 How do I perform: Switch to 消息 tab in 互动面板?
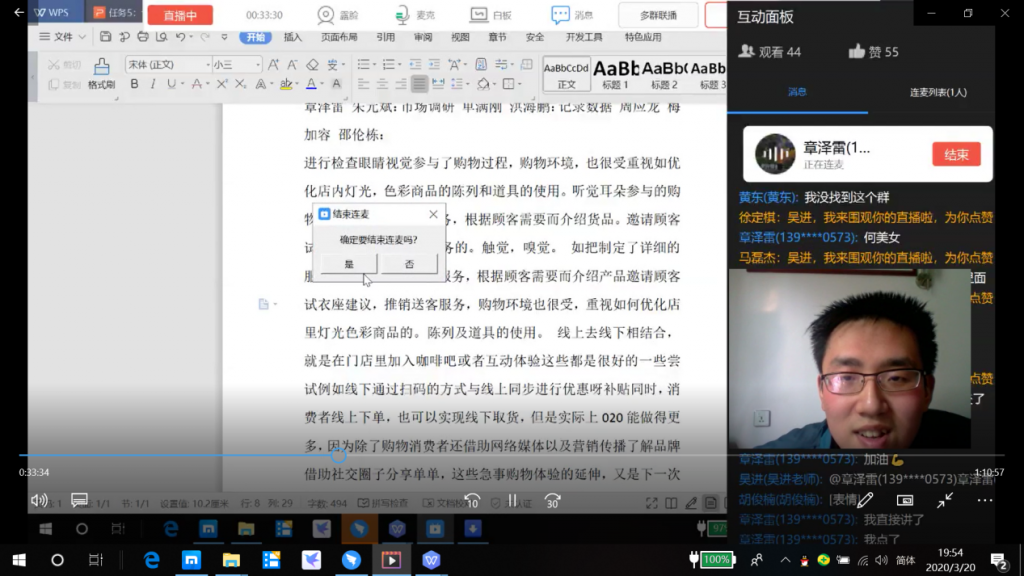(797, 92)
